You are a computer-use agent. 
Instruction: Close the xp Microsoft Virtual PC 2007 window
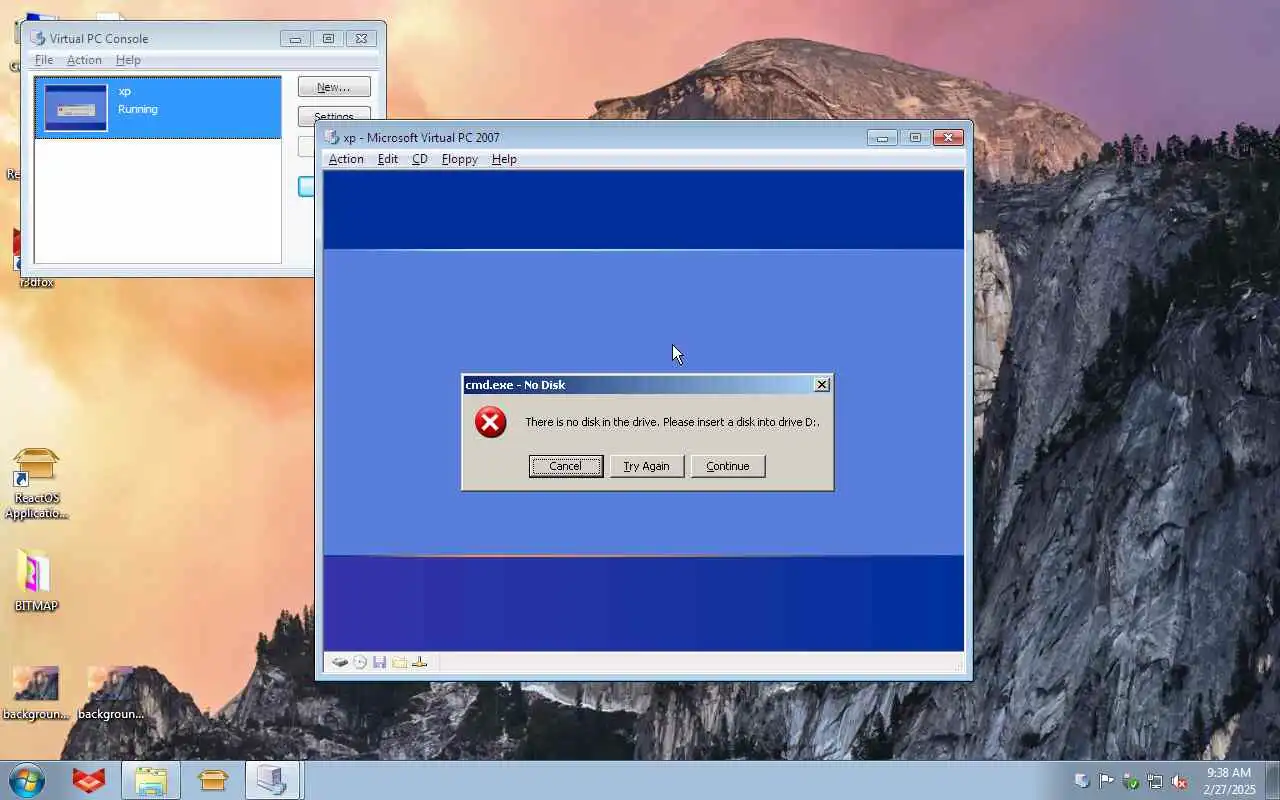[x=948, y=138]
